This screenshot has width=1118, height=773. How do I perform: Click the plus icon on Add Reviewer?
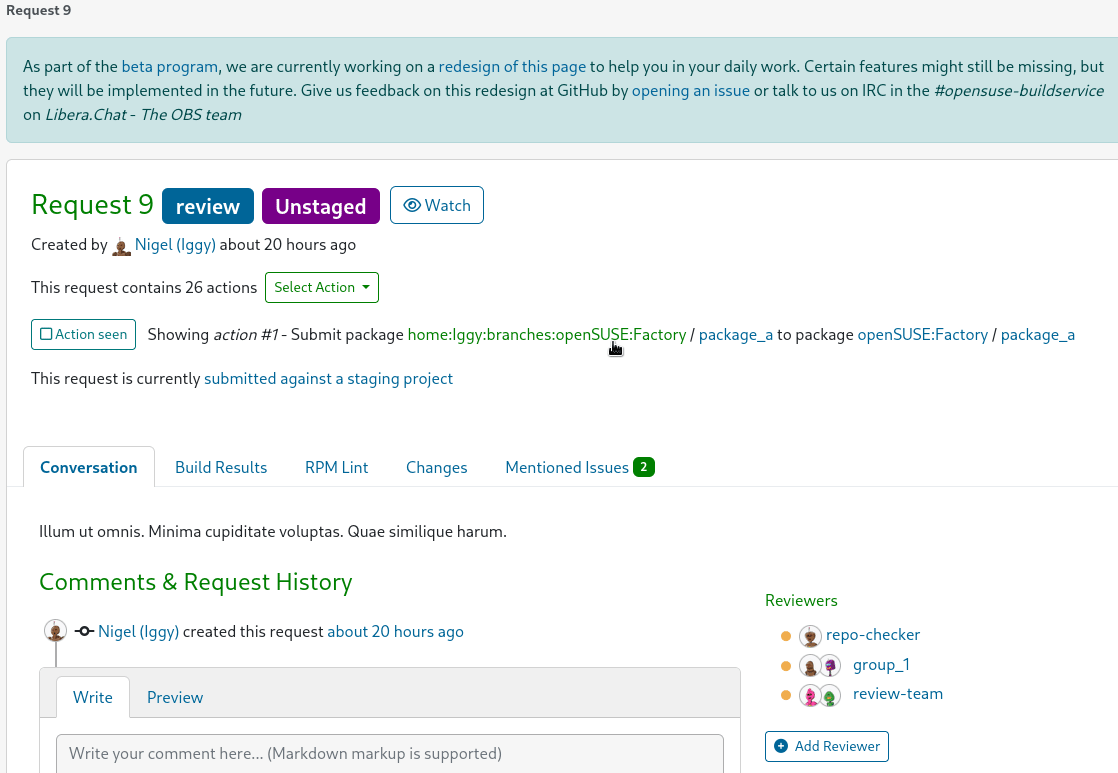(781, 746)
